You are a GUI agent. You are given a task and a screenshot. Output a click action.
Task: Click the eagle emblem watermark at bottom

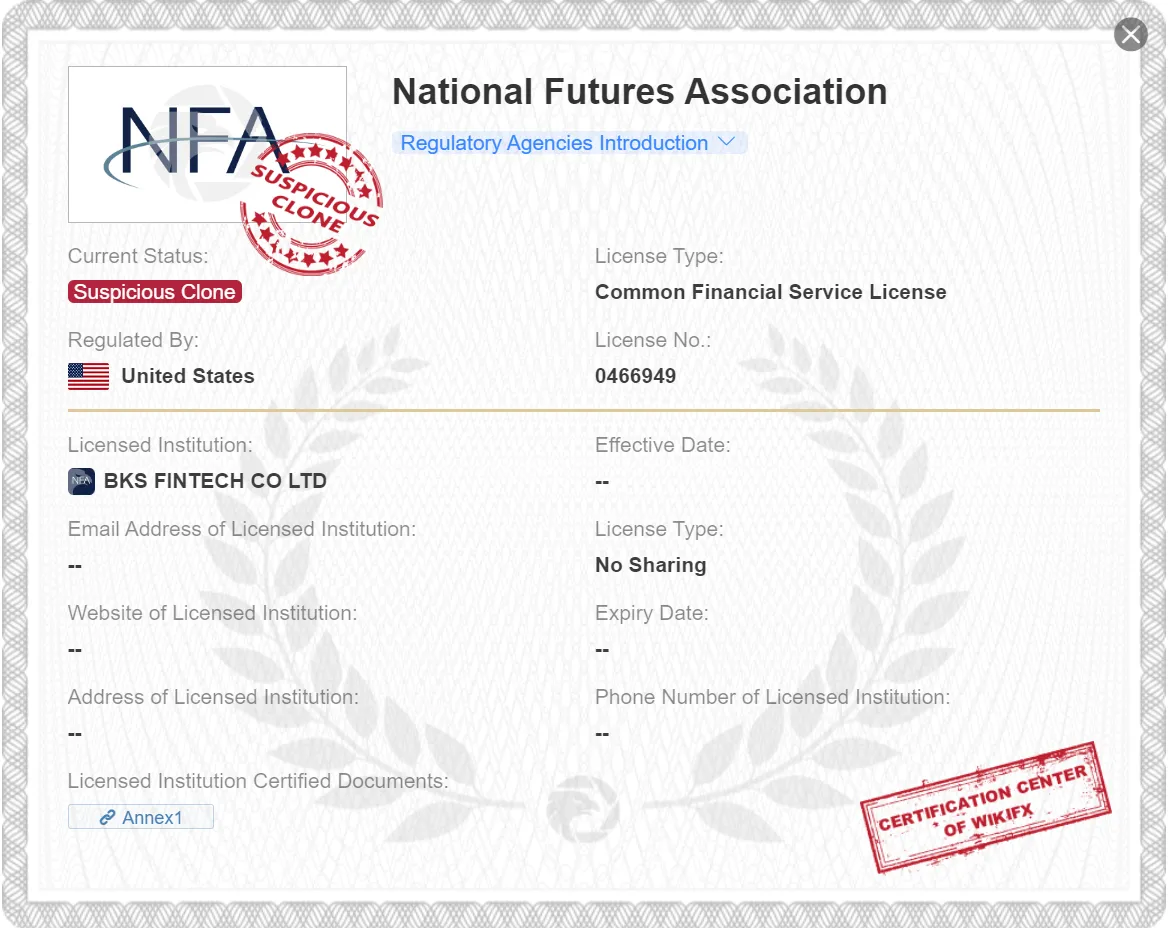[583, 809]
